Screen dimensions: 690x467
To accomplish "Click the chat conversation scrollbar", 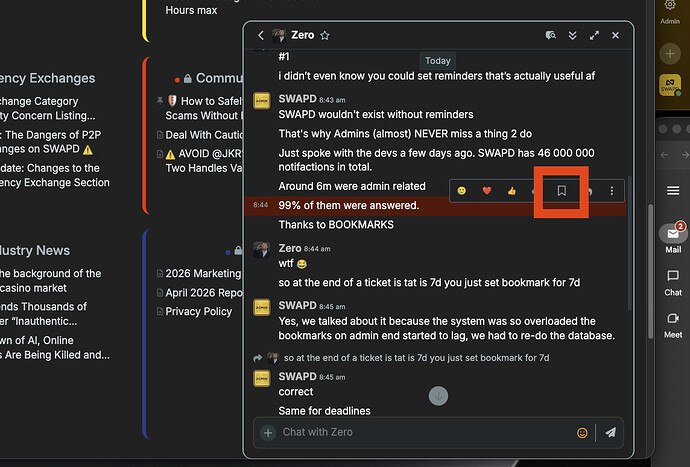I will pos(629,242).
